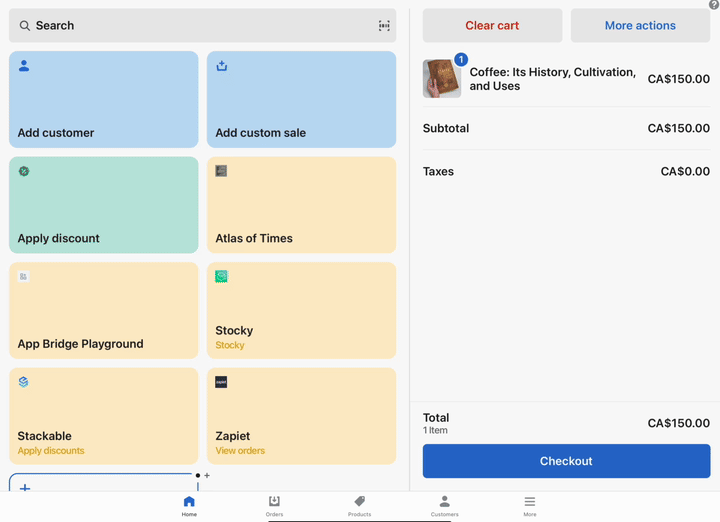This screenshot has height=522, width=720.
Task: Open Stackable to apply discounts
Action: [x=104, y=416]
